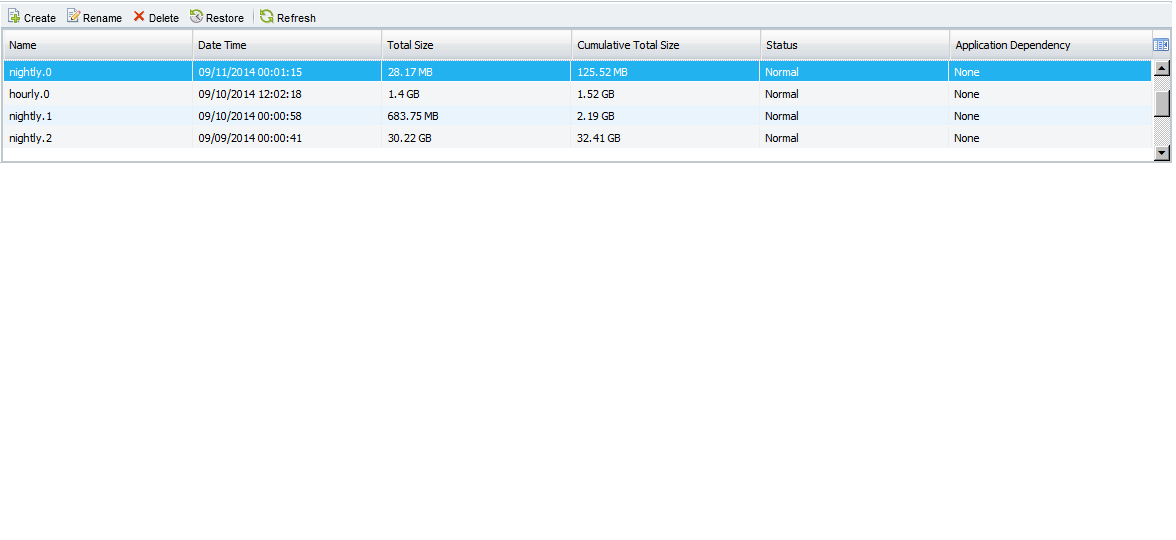Click the scrollbar down arrow
This screenshot has height=540, width=1176.
click(1162, 153)
